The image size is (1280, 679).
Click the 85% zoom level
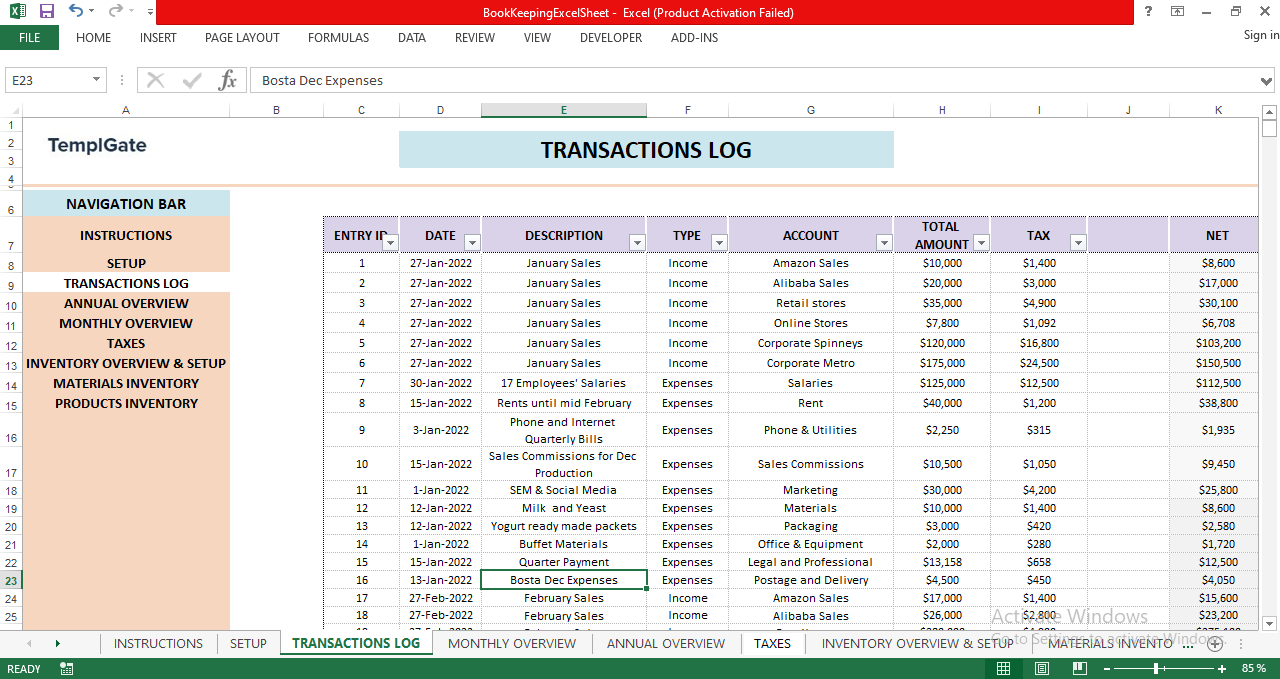pyautogui.click(x=1253, y=668)
